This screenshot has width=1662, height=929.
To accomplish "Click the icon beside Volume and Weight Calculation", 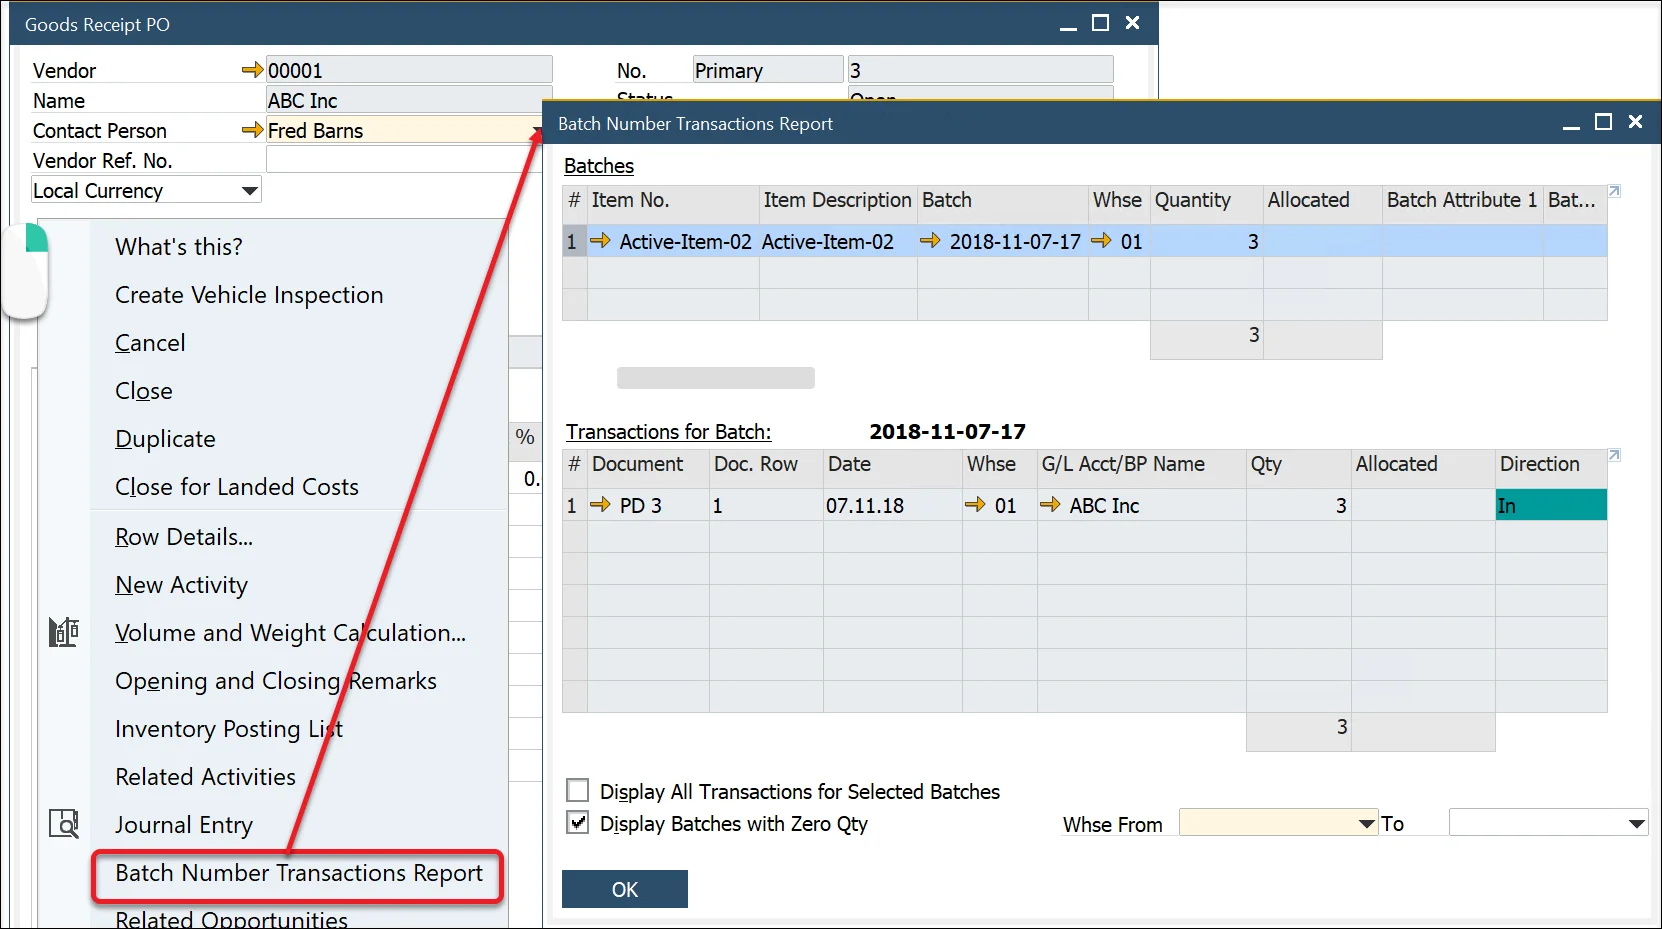I will coord(63,631).
